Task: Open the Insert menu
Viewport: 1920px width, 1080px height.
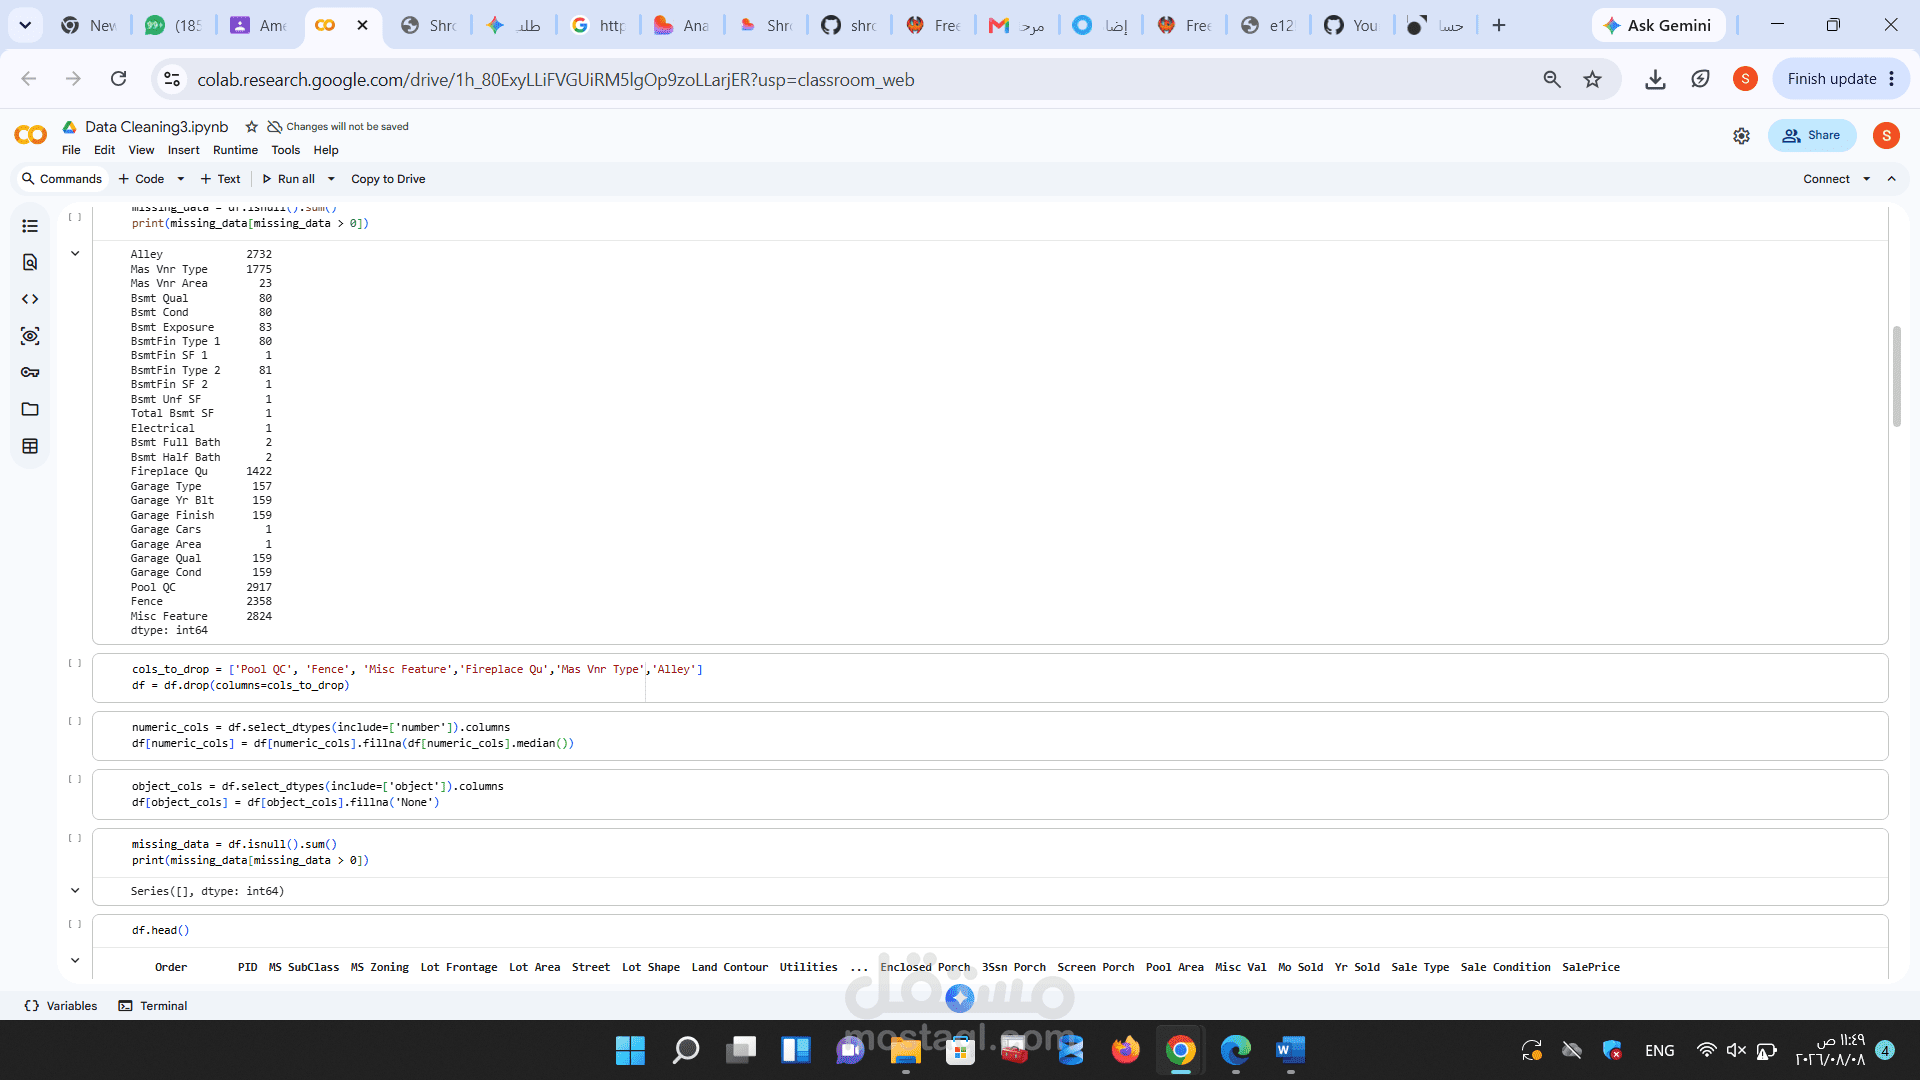Action: (x=183, y=150)
